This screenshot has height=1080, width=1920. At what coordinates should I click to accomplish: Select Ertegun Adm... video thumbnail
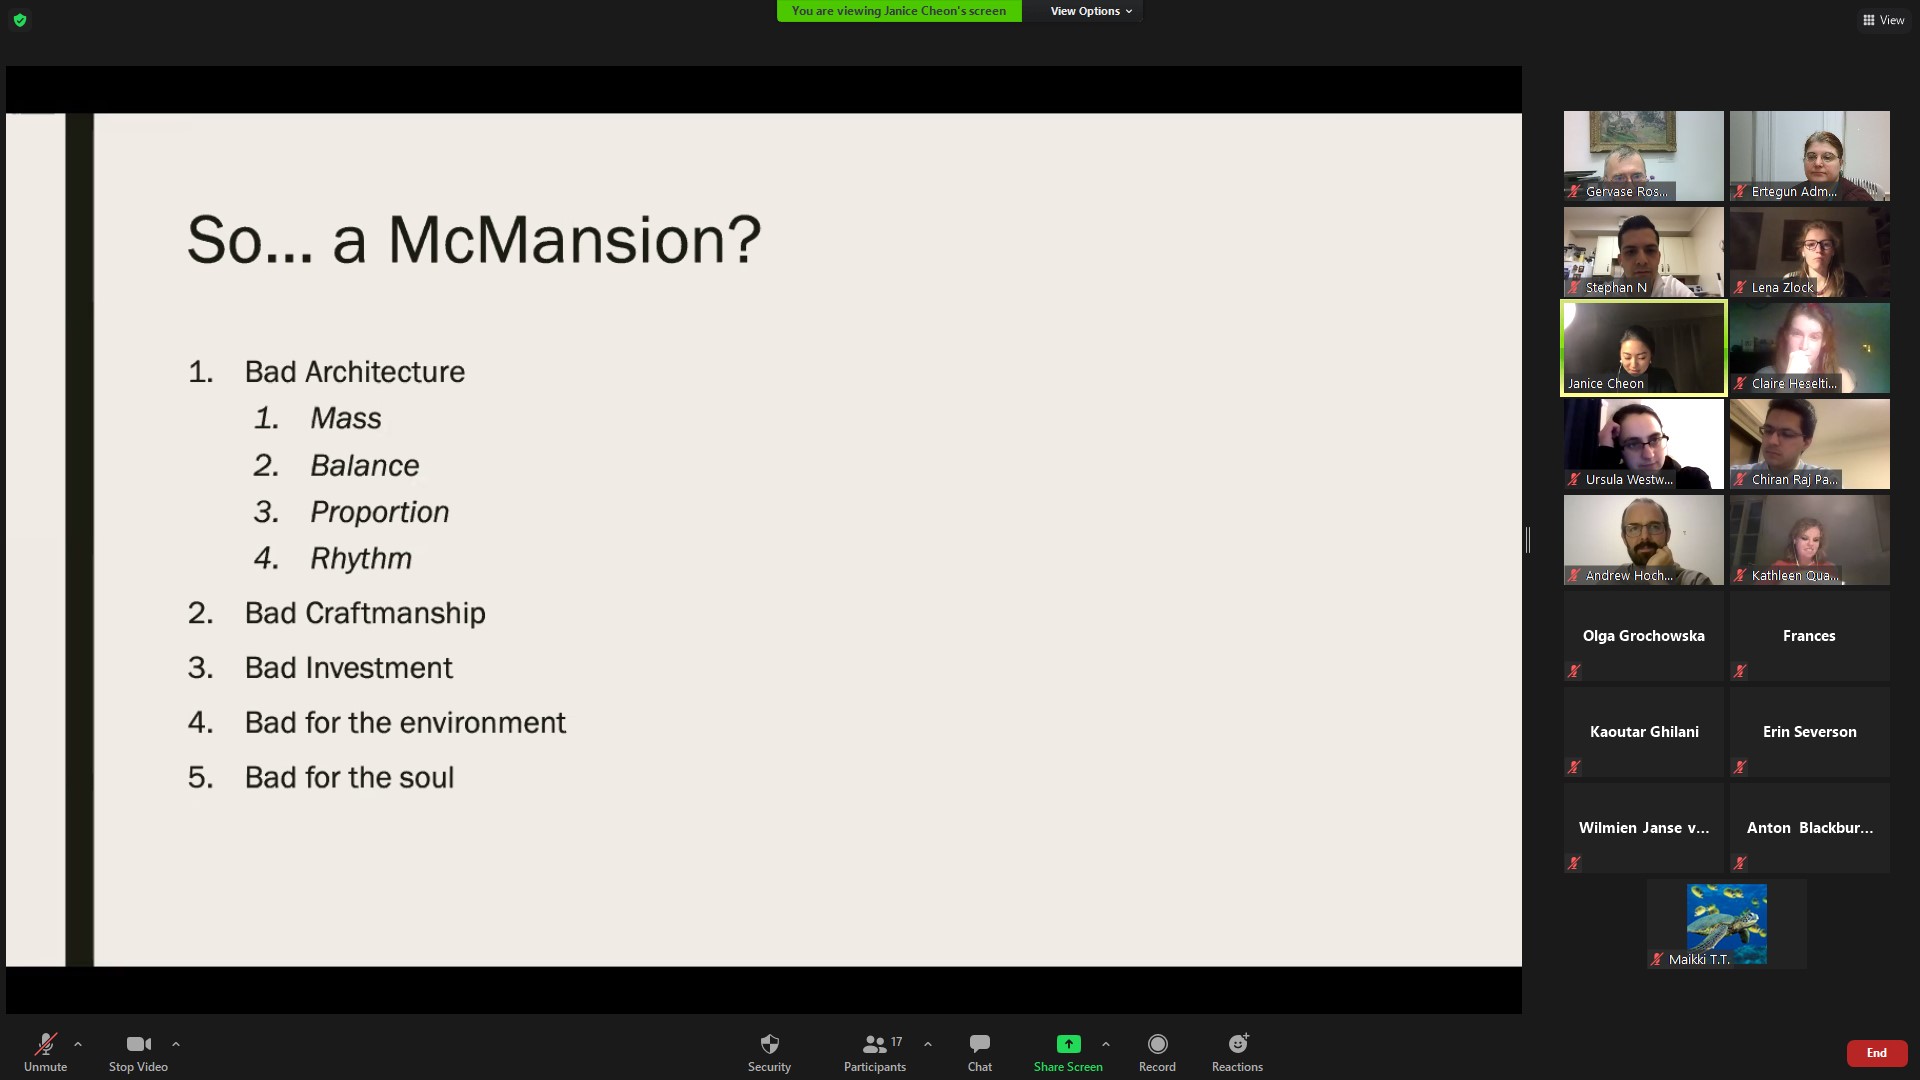1810,156
